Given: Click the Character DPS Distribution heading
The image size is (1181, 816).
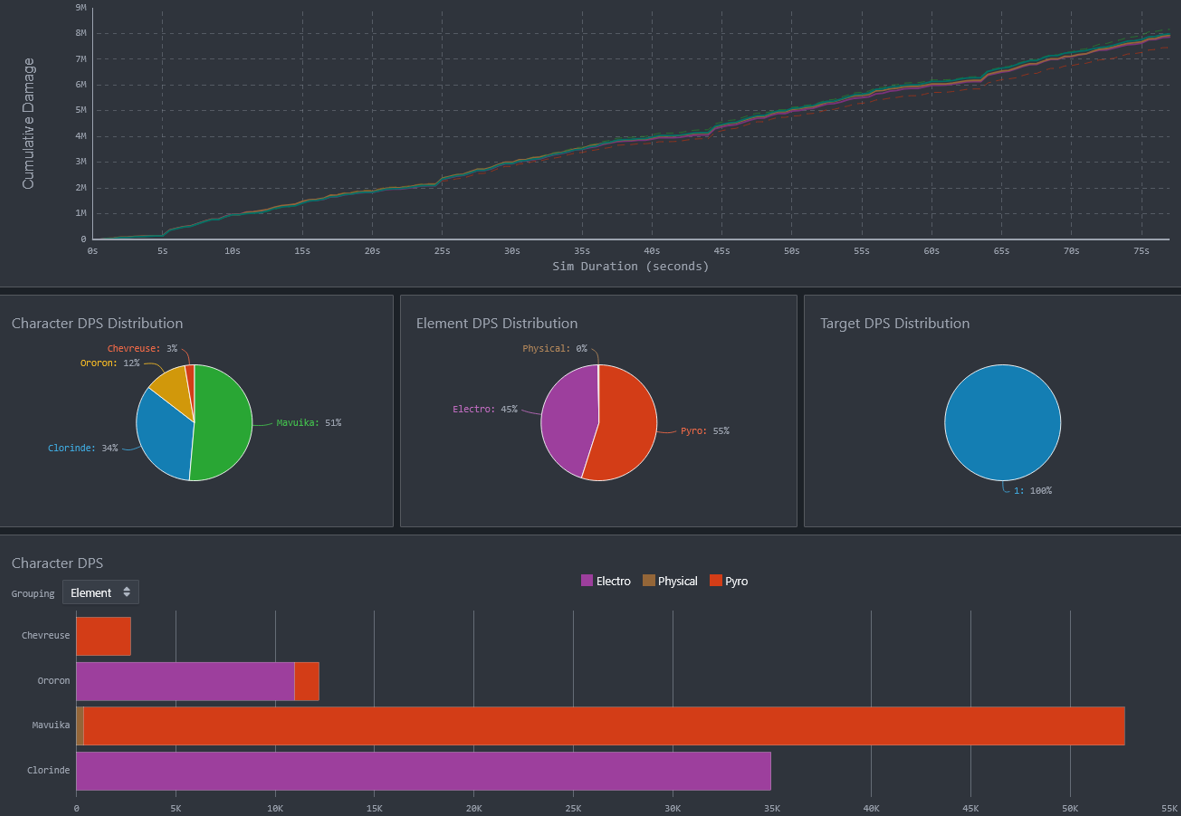Looking at the screenshot, I should point(97,323).
